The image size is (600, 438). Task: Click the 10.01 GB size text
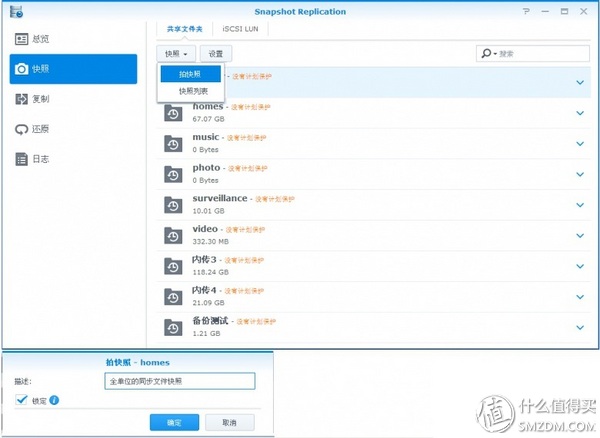coord(208,211)
